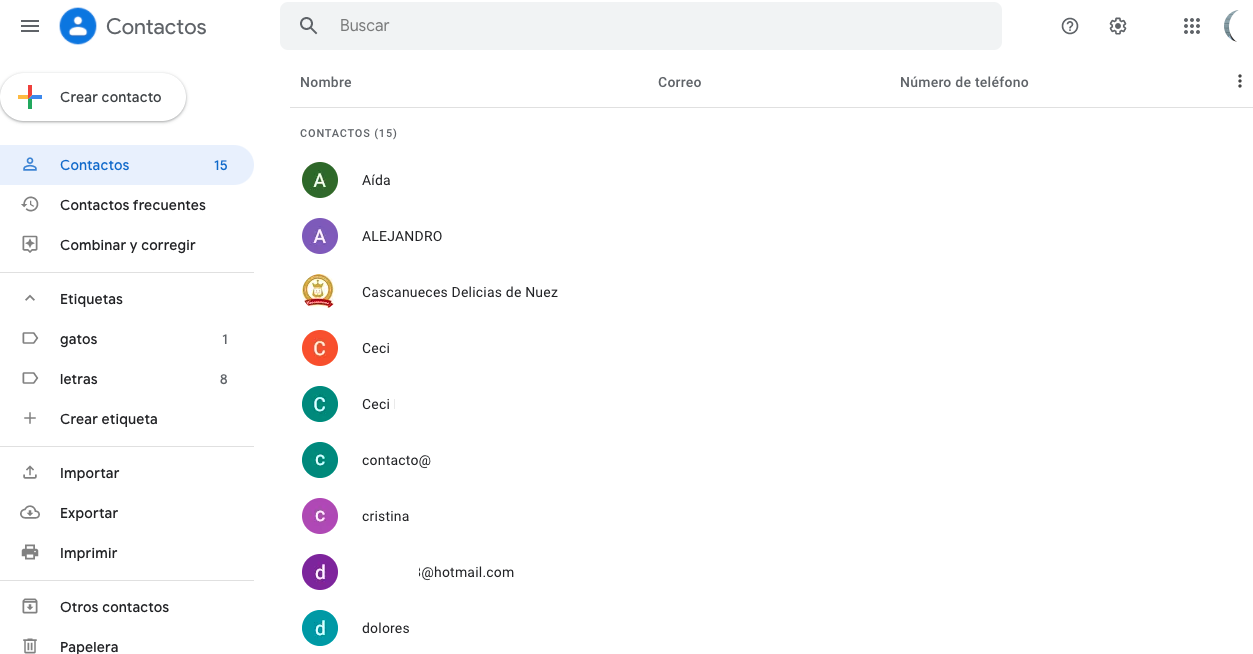Image resolution: width=1253 pixels, height=654 pixels.
Task: Switch to Contactos frecuentes
Action: coord(133,204)
